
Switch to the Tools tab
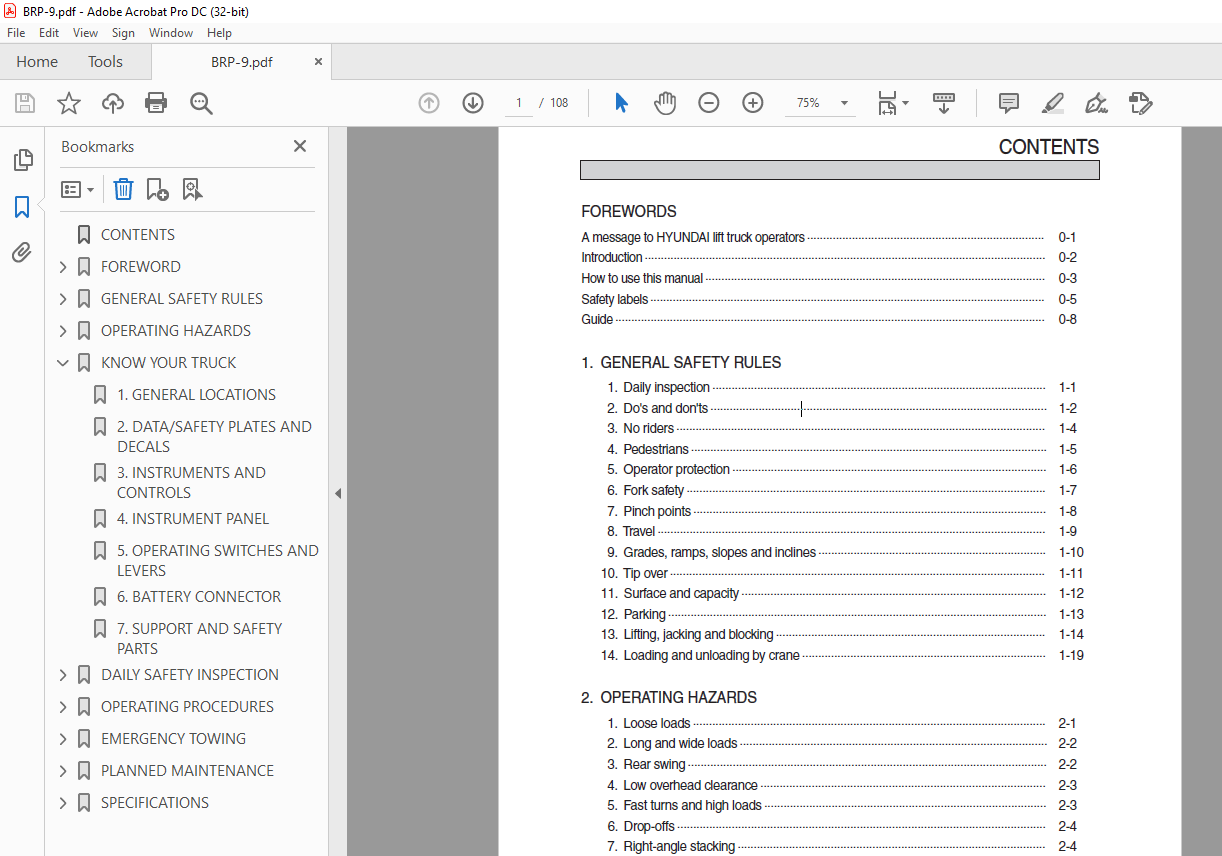105,62
